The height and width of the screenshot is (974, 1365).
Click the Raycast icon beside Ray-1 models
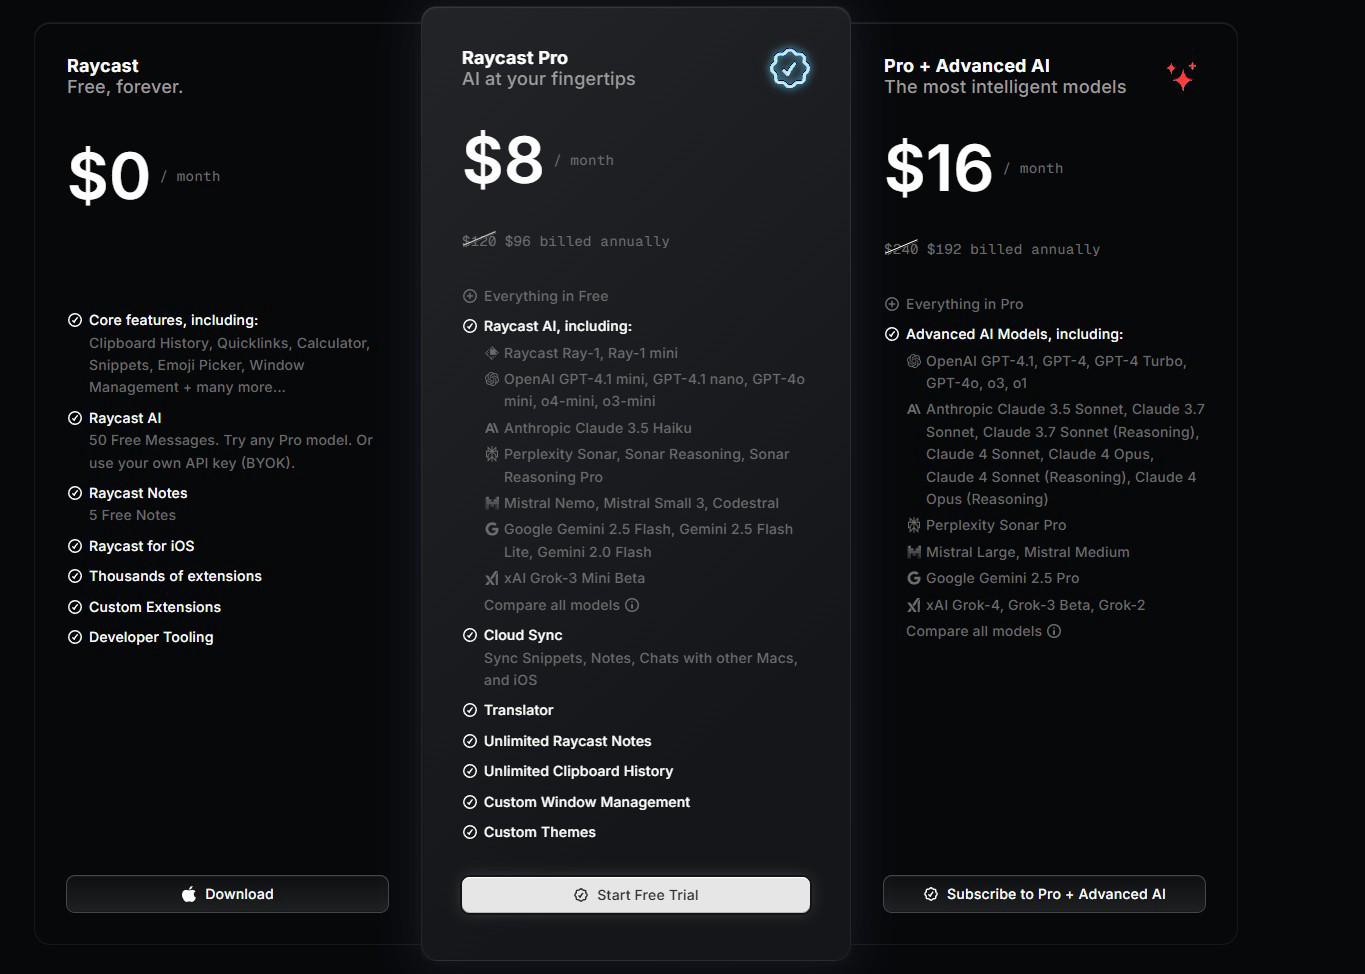(491, 353)
